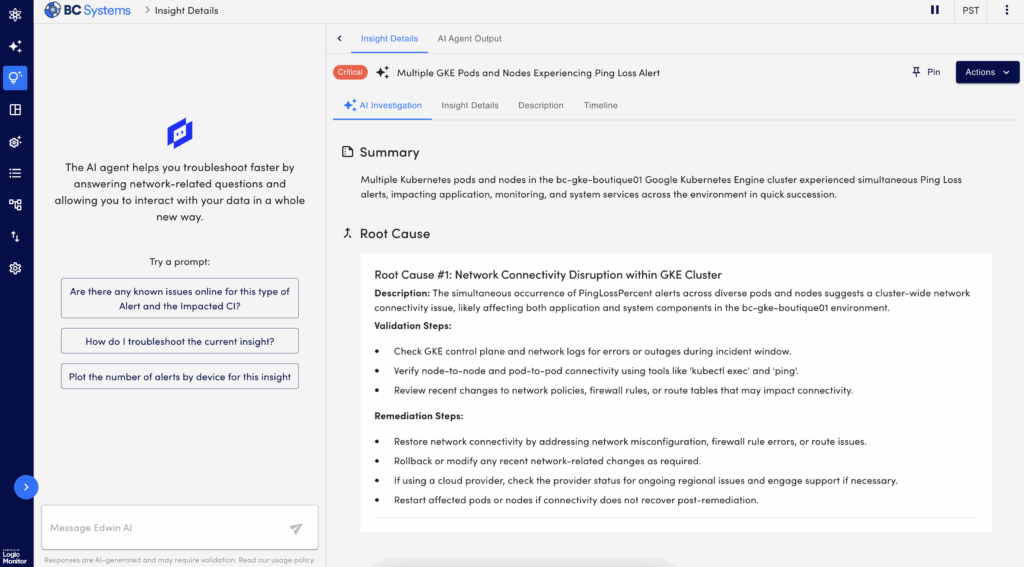Open the topology hierarchy icon in the sidebar
Image resolution: width=1024 pixels, height=567 pixels.
(x=15, y=204)
